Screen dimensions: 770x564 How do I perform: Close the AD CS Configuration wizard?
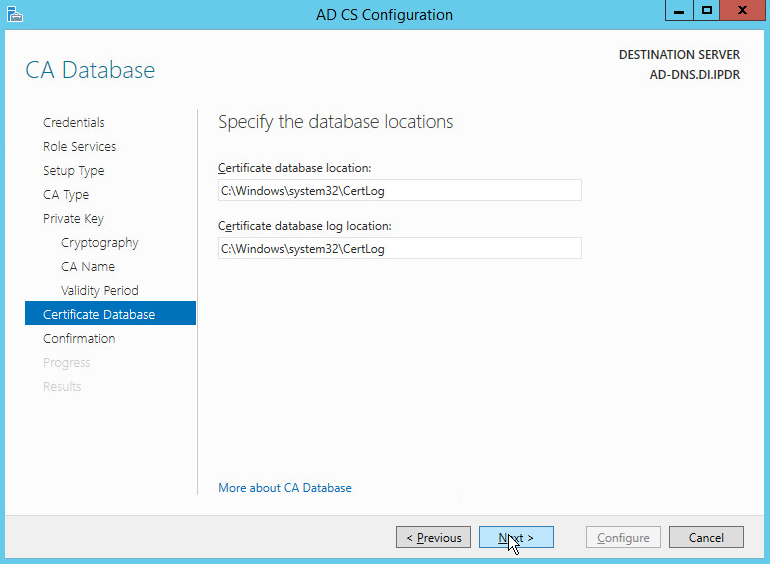click(x=743, y=11)
